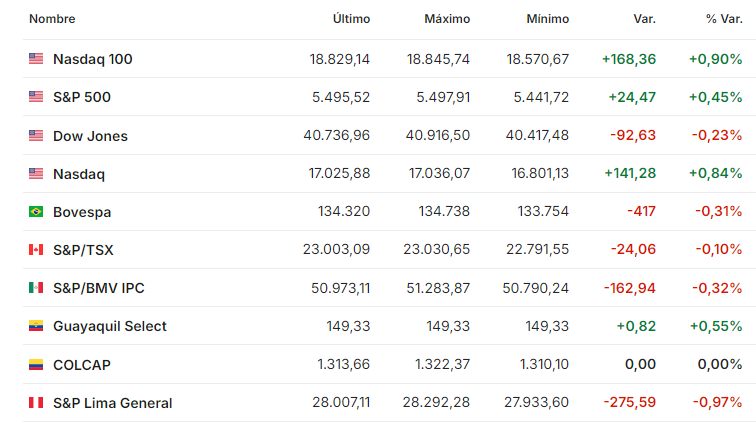Open the S&P Lima General link

tap(112, 403)
